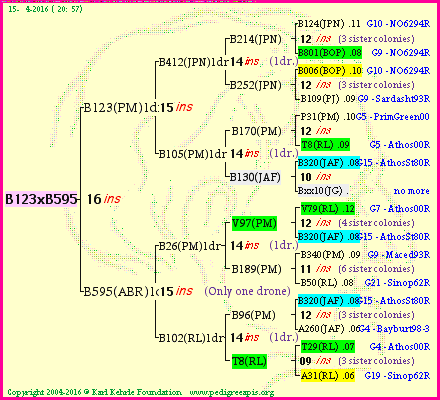The width and height of the screenshot is (440, 400).
Task: Click B340(PM) .09 ancestor
Action: [x=330, y=255]
